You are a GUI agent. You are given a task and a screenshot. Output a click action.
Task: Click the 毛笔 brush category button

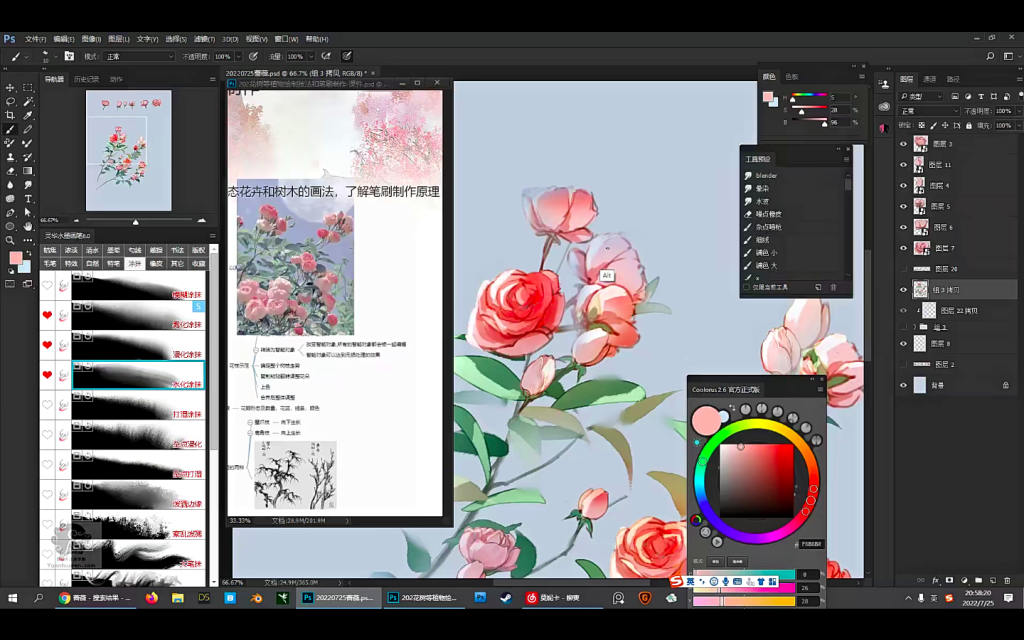[50, 264]
